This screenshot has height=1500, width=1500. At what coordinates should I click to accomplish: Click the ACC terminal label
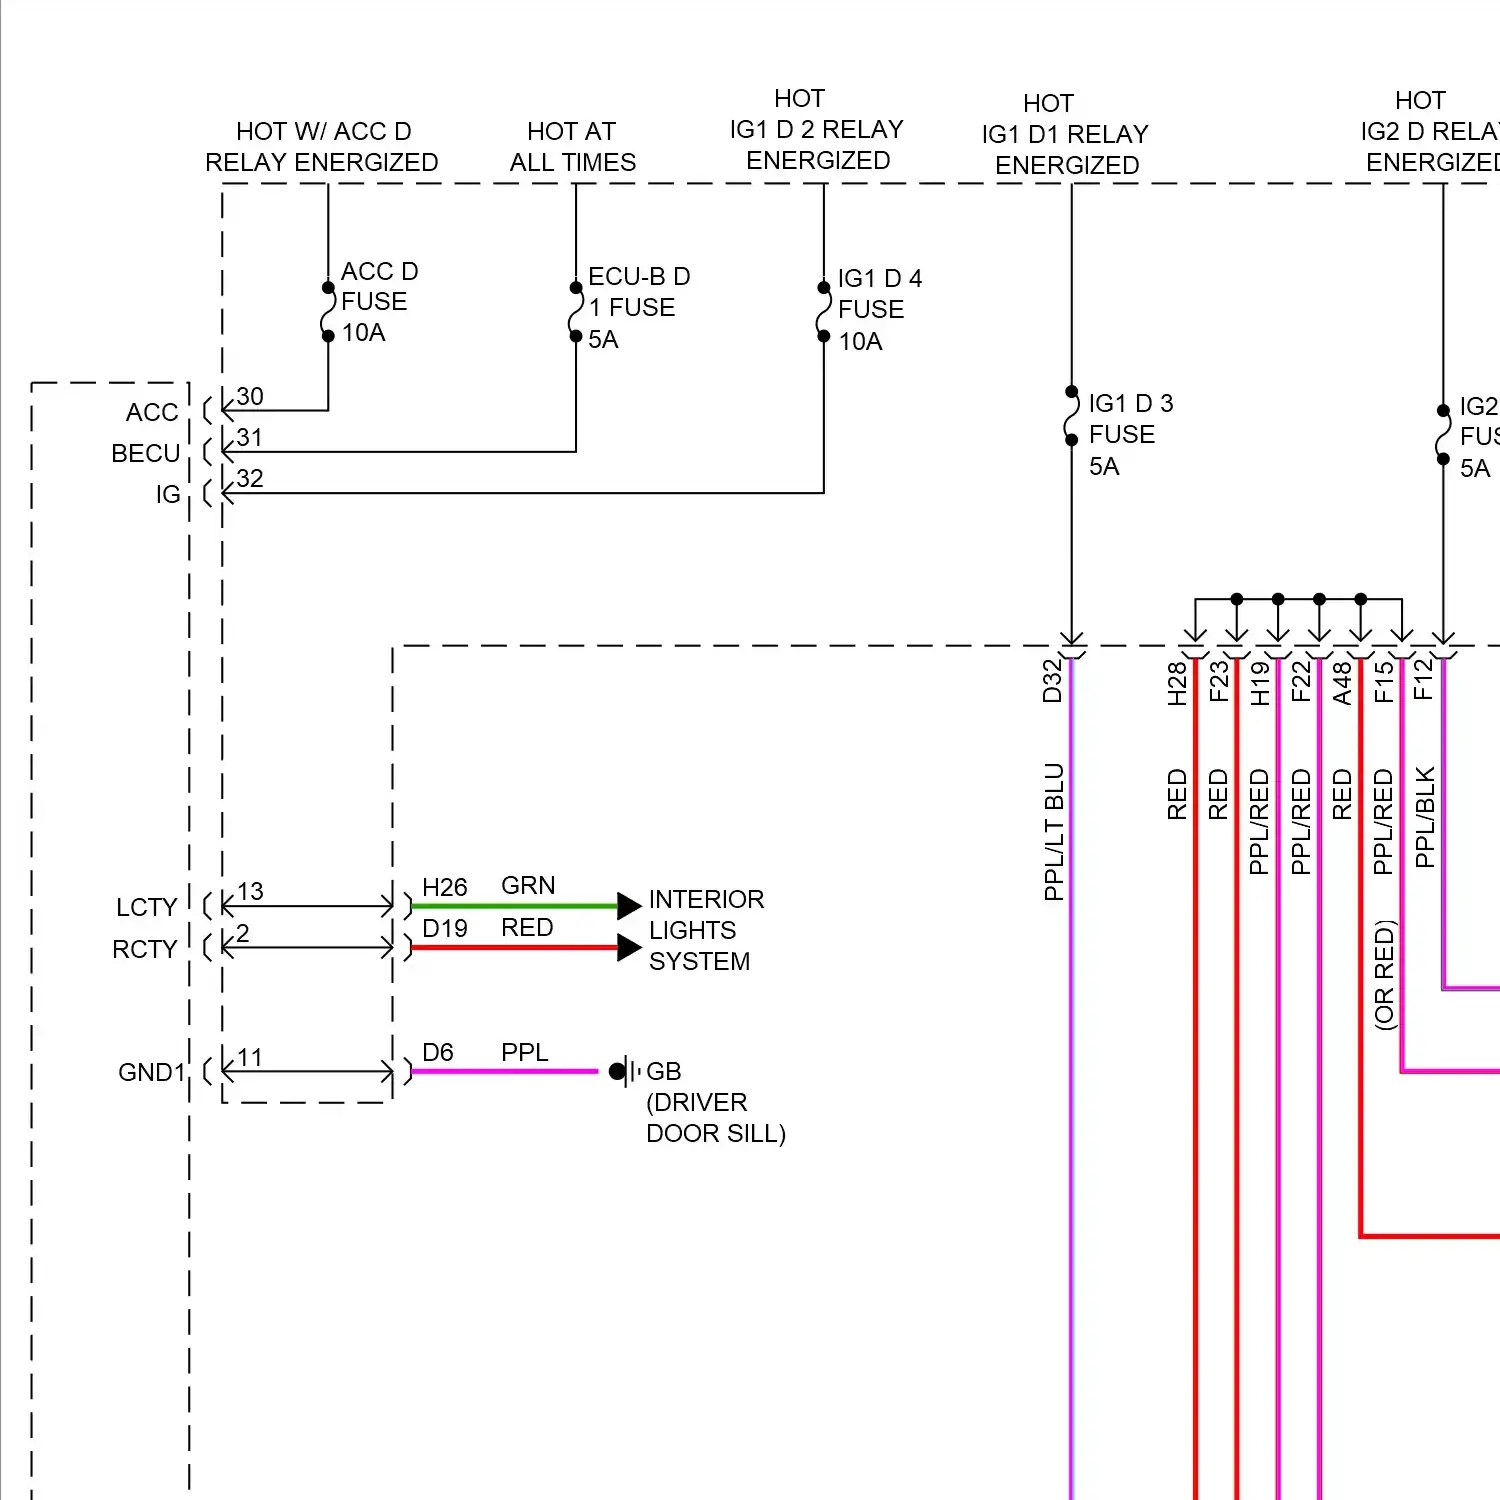pyautogui.click(x=152, y=413)
